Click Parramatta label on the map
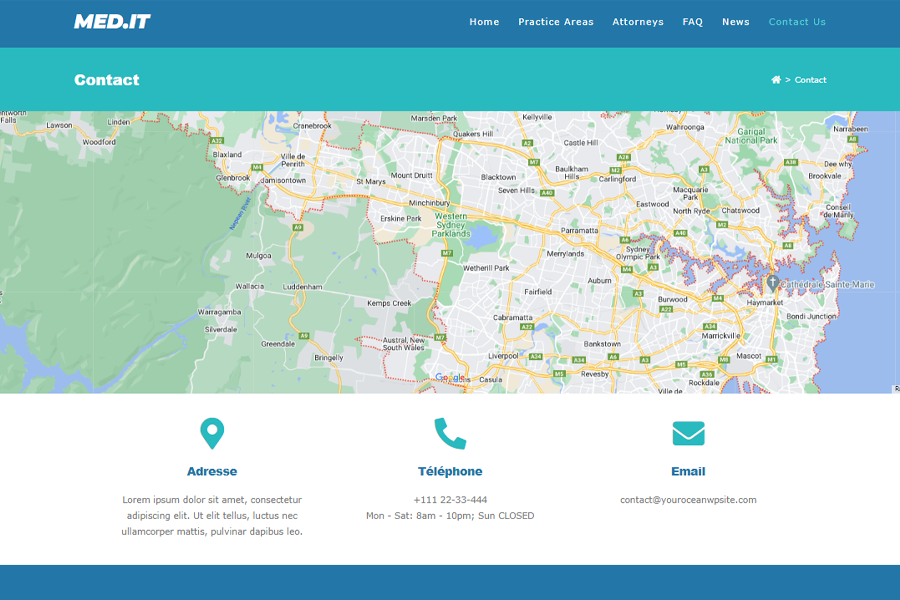 pyautogui.click(x=579, y=230)
